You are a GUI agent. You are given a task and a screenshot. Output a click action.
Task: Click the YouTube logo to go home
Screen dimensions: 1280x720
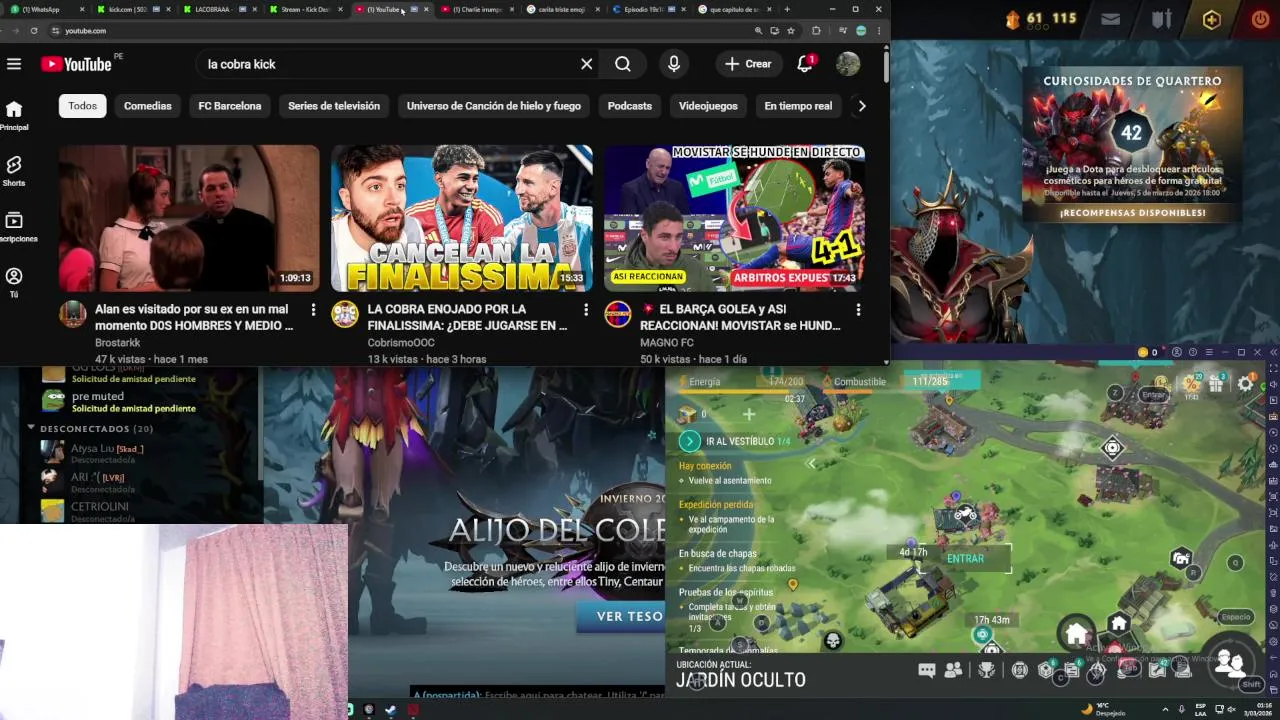[x=76, y=64]
